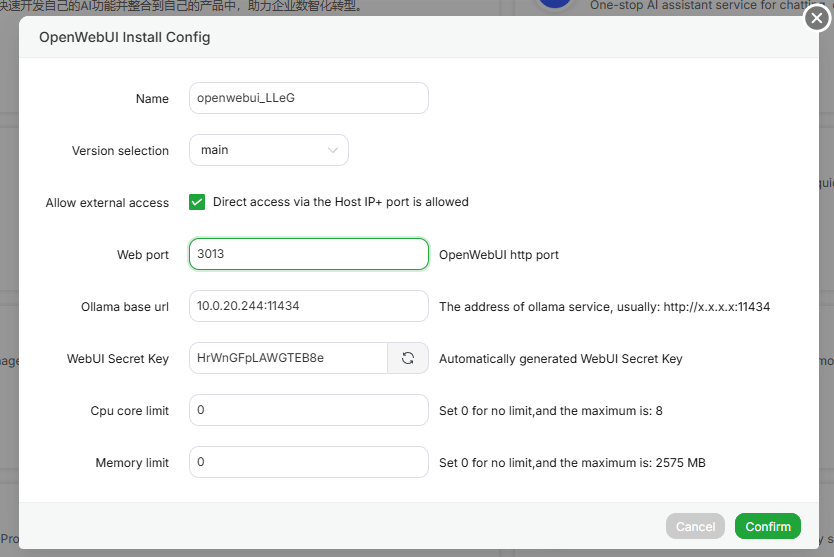The image size is (834, 557).
Task: Click the dialog title 'OpenWebUI Install Config'
Action: 124,37
